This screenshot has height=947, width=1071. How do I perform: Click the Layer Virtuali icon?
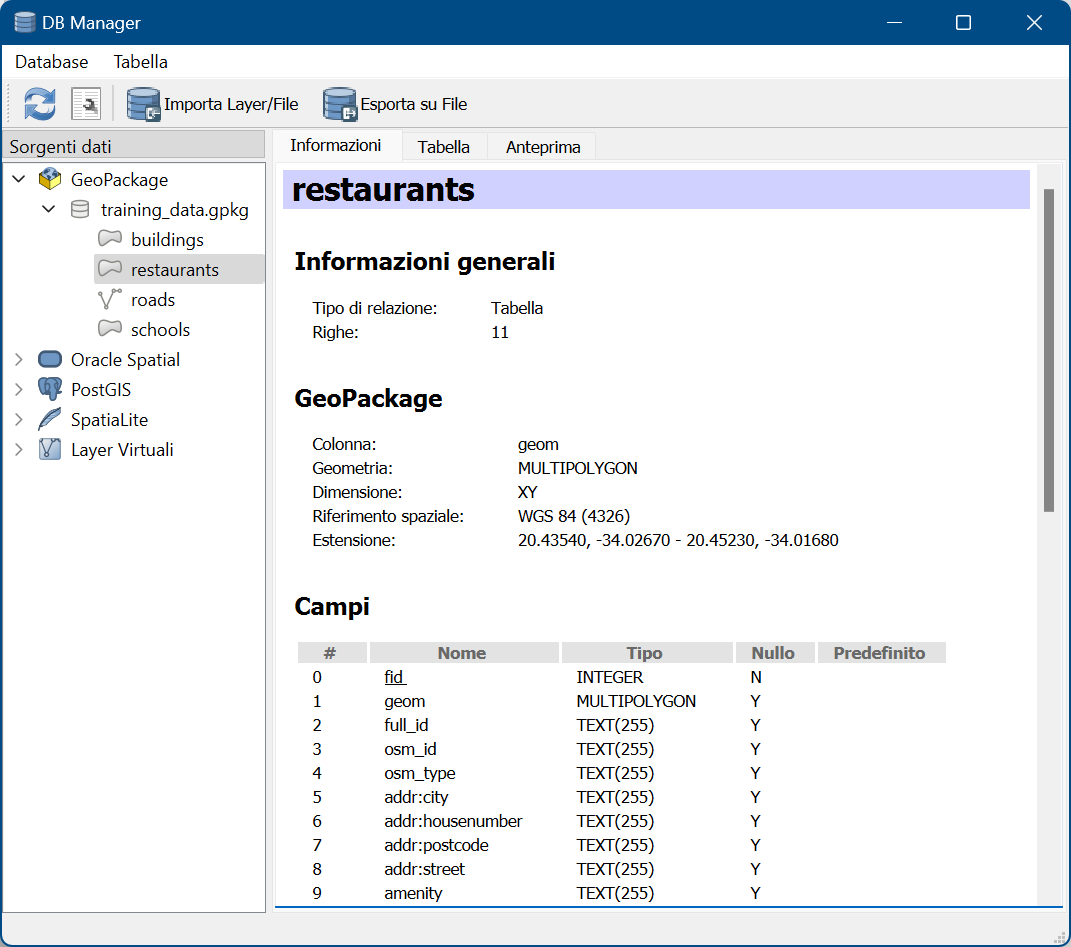point(50,449)
